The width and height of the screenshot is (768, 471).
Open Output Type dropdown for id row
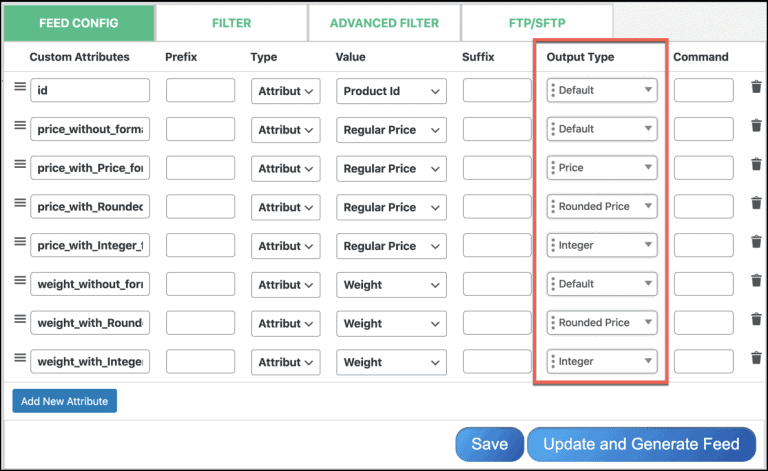[602, 90]
